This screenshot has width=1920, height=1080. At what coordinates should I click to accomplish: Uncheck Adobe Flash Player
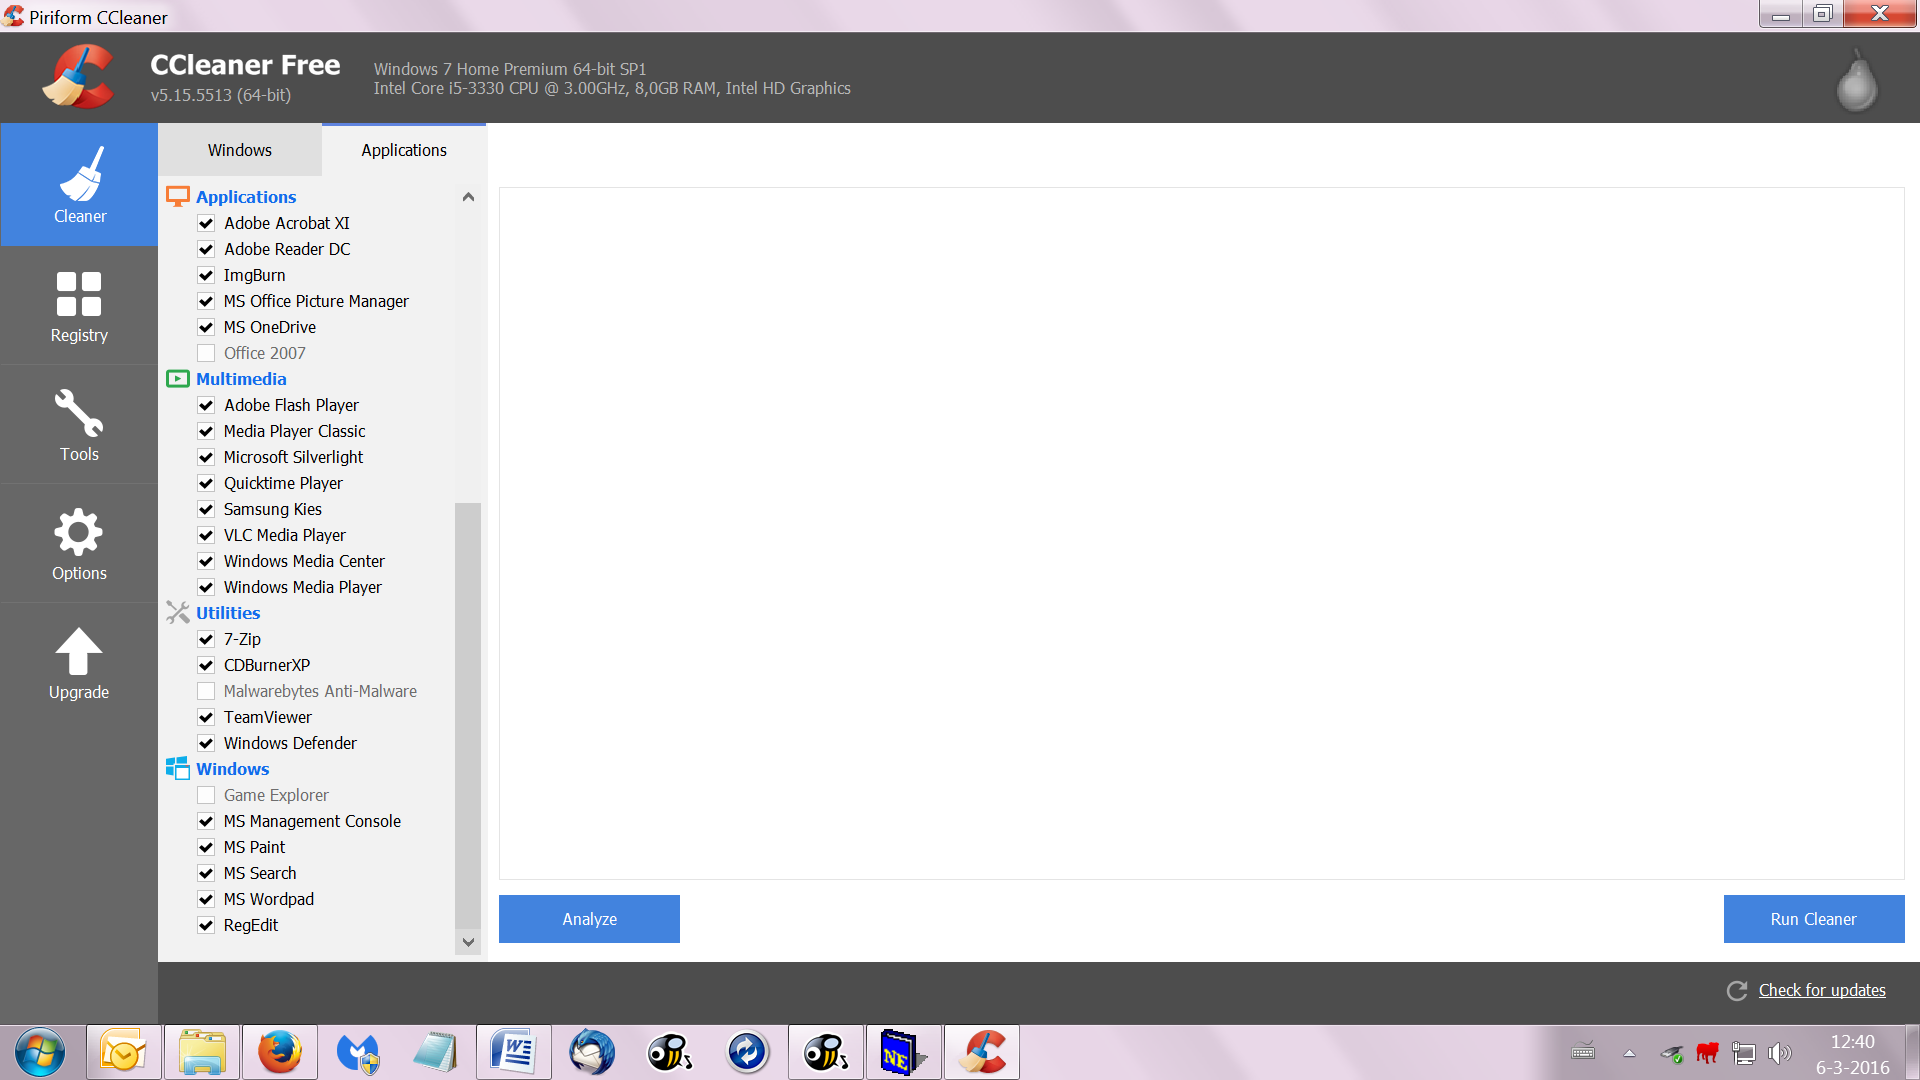tap(206, 405)
